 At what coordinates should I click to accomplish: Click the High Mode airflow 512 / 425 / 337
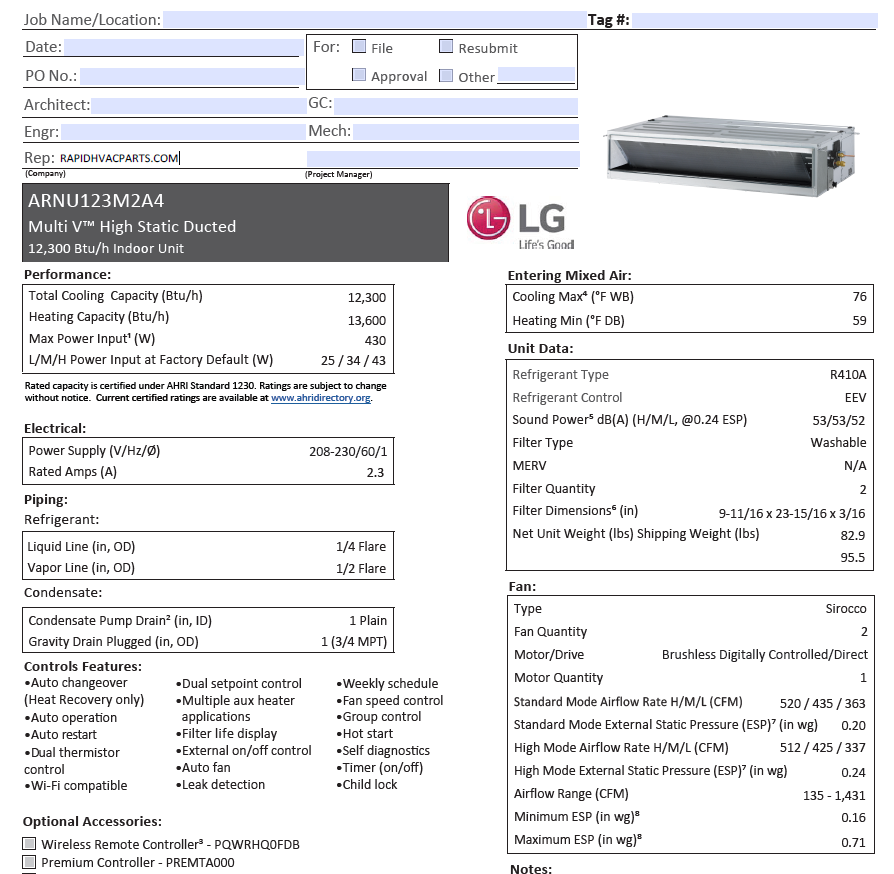(822, 747)
